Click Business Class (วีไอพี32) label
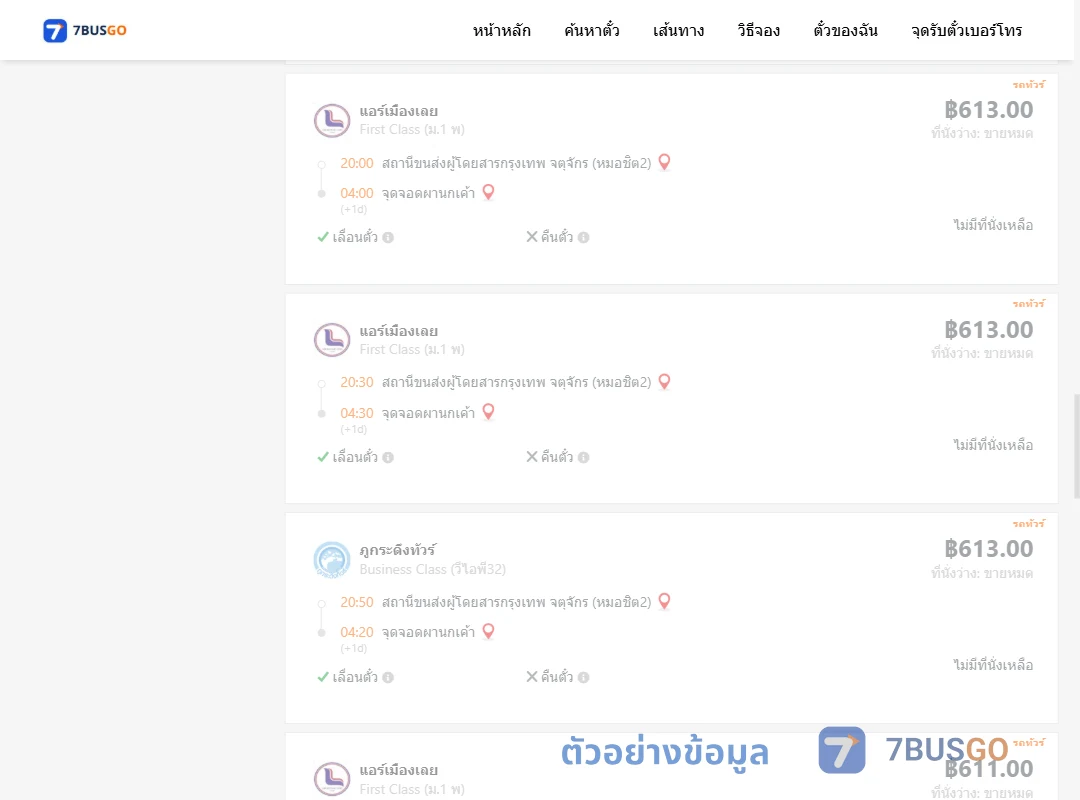 tap(433, 569)
